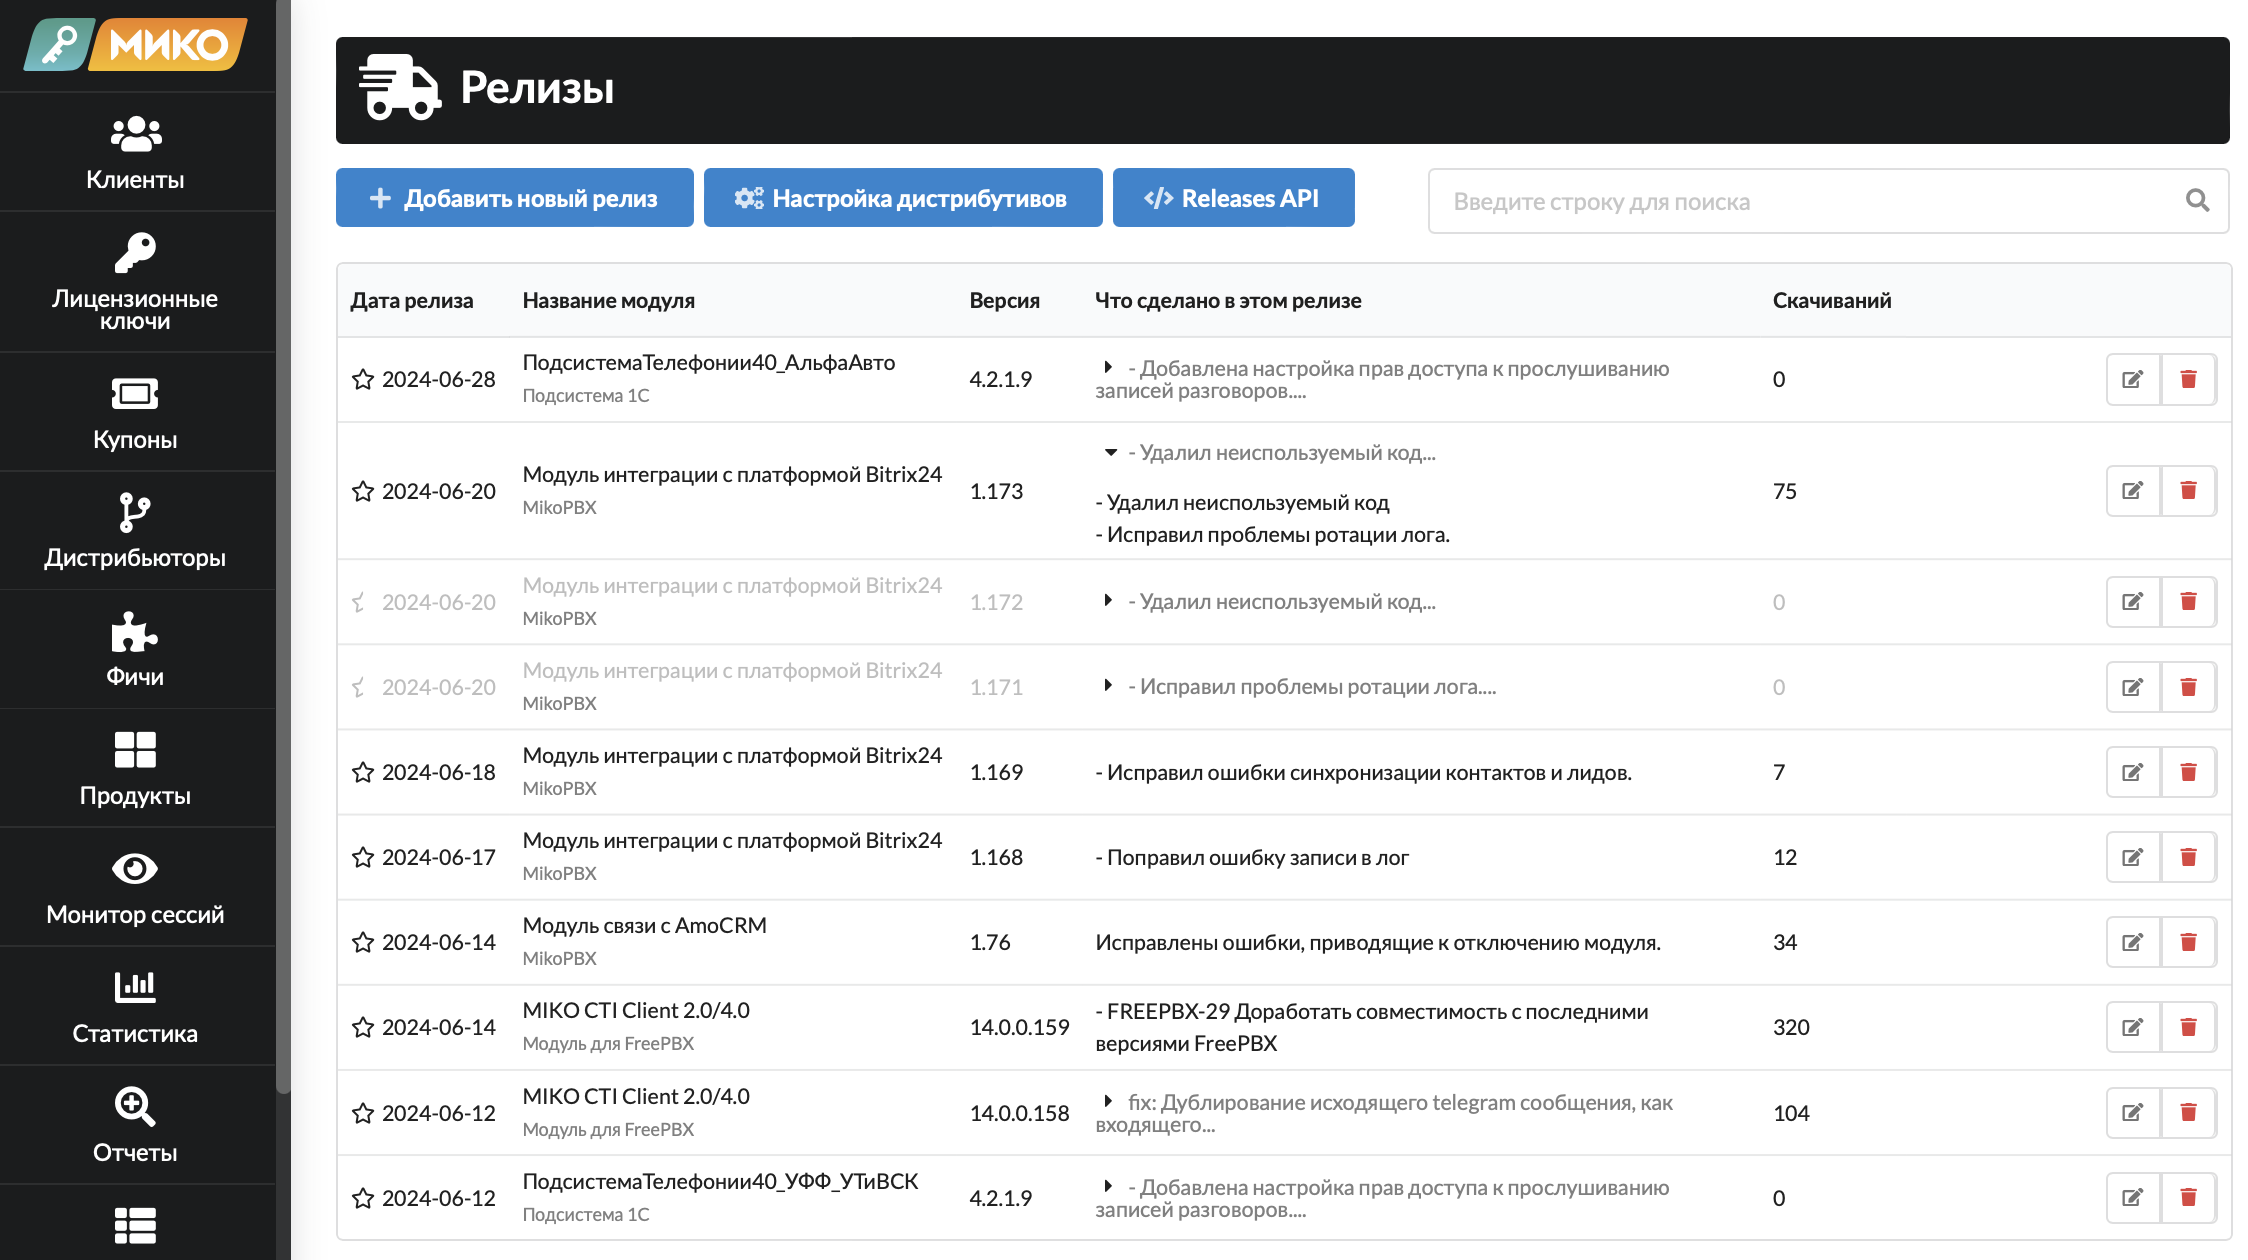Edit the АльфаАвто 4.2.1.9 release

(2133, 379)
